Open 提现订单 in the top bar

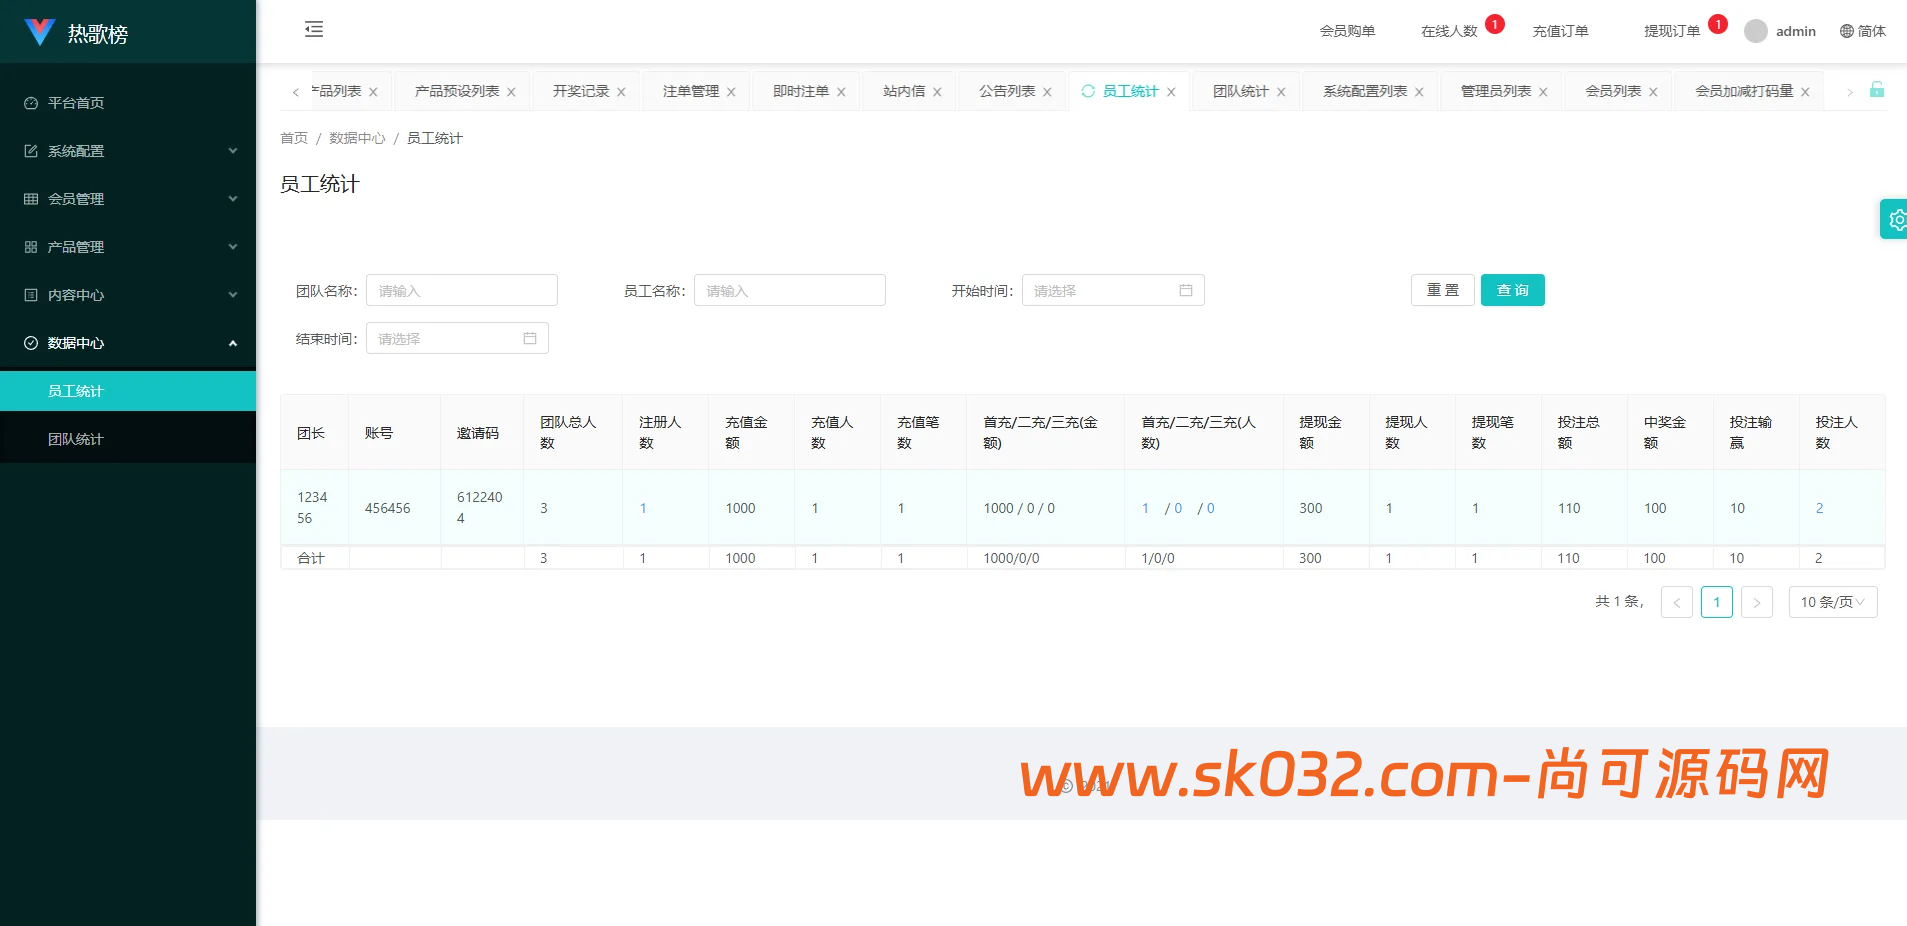pos(1672,31)
